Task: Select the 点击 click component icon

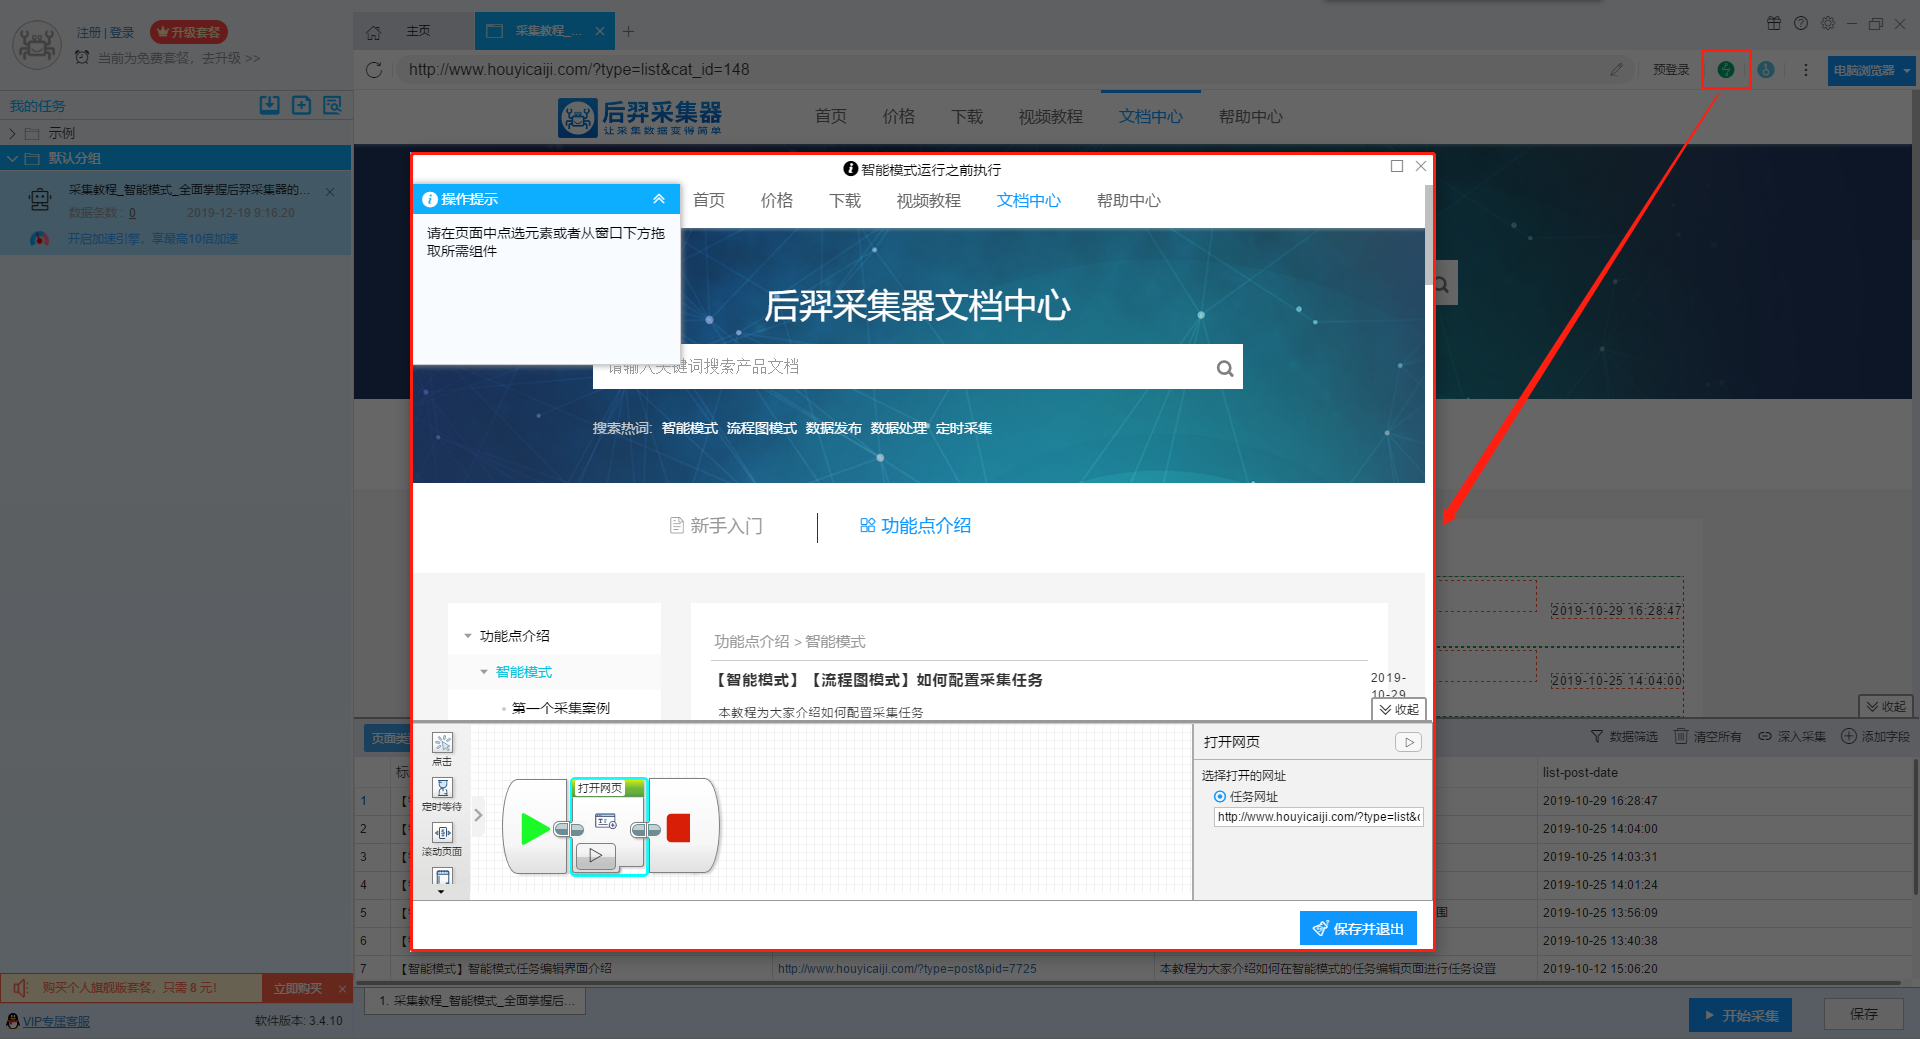Action: (442, 743)
